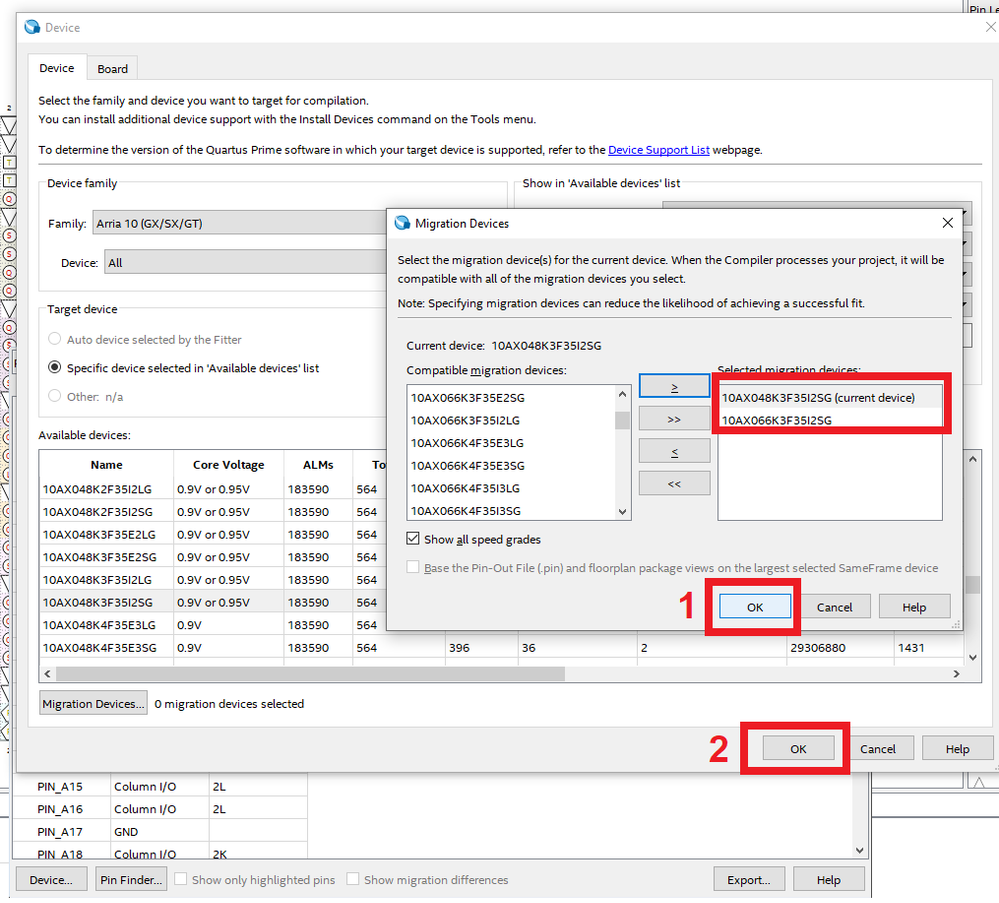999x903 pixels.
Task: Click the available devices horizontal scroll-left arrow
Action: 48,674
